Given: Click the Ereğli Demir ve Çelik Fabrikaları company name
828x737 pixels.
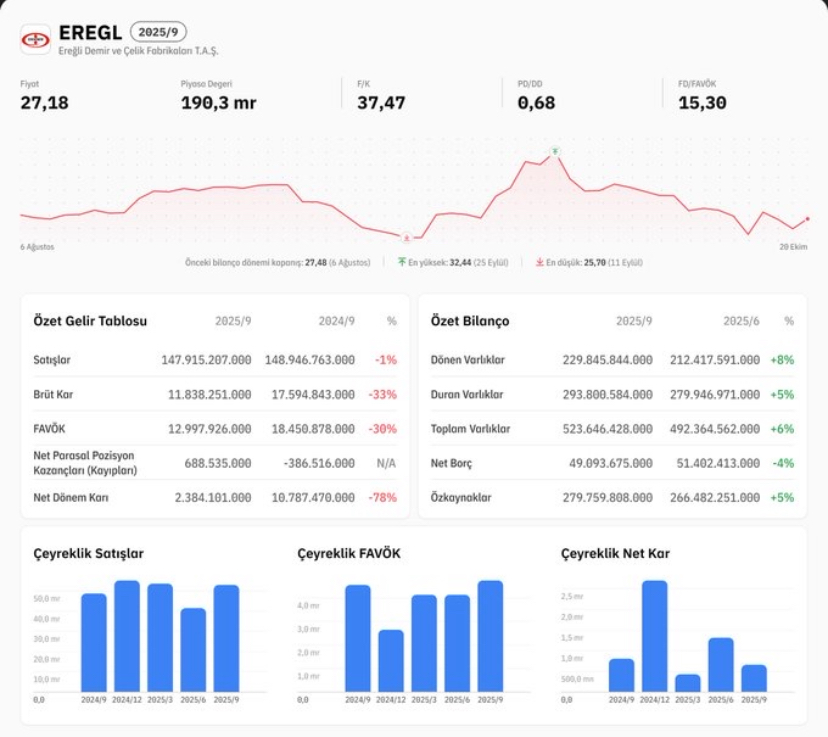Looking at the screenshot, I should 138,51.
